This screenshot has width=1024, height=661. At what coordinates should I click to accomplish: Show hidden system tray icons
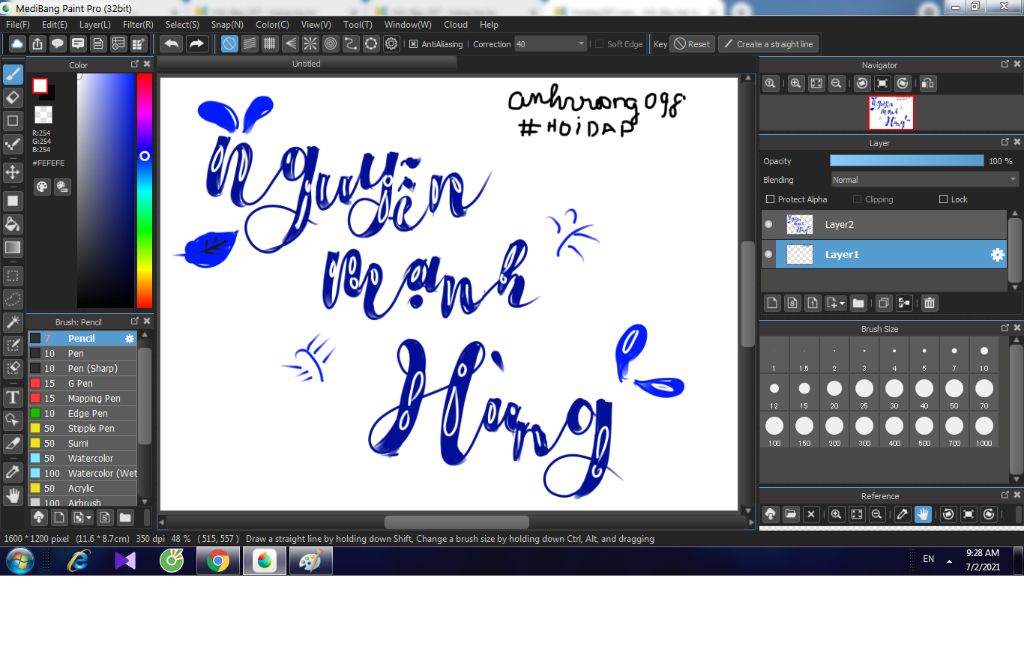(949, 561)
